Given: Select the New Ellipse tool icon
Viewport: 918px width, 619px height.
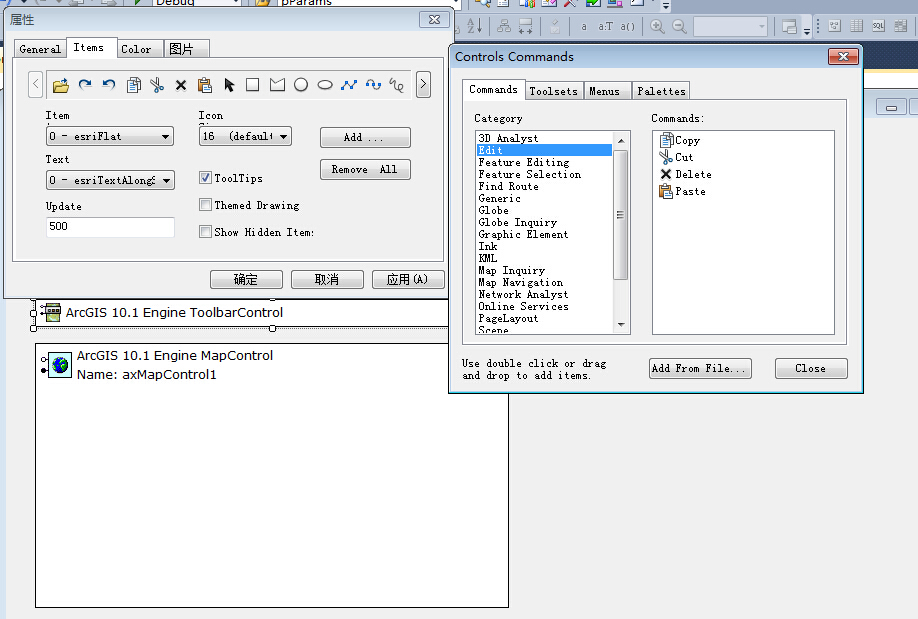Looking at the screenshot, I should click(x=325, y=85).
